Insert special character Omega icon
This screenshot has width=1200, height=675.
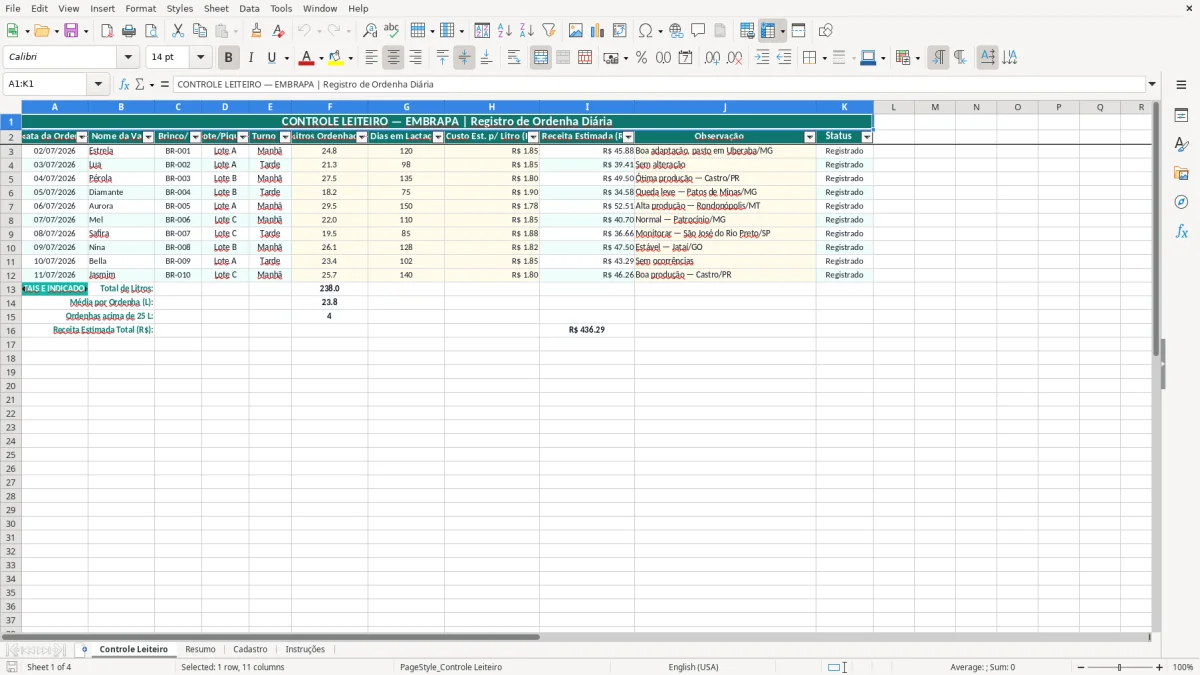(646, 31)
